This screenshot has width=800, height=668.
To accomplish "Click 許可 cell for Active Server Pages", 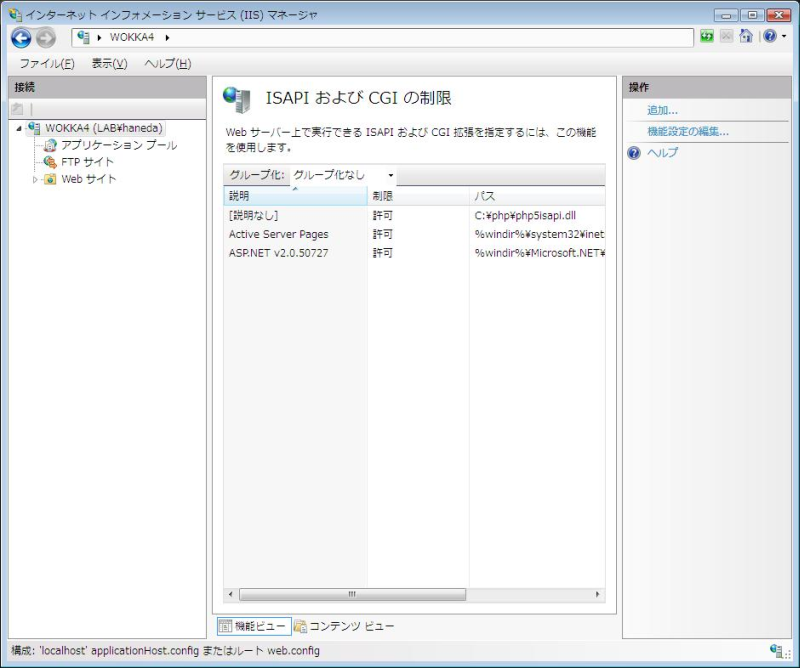I will pos(383,234).
